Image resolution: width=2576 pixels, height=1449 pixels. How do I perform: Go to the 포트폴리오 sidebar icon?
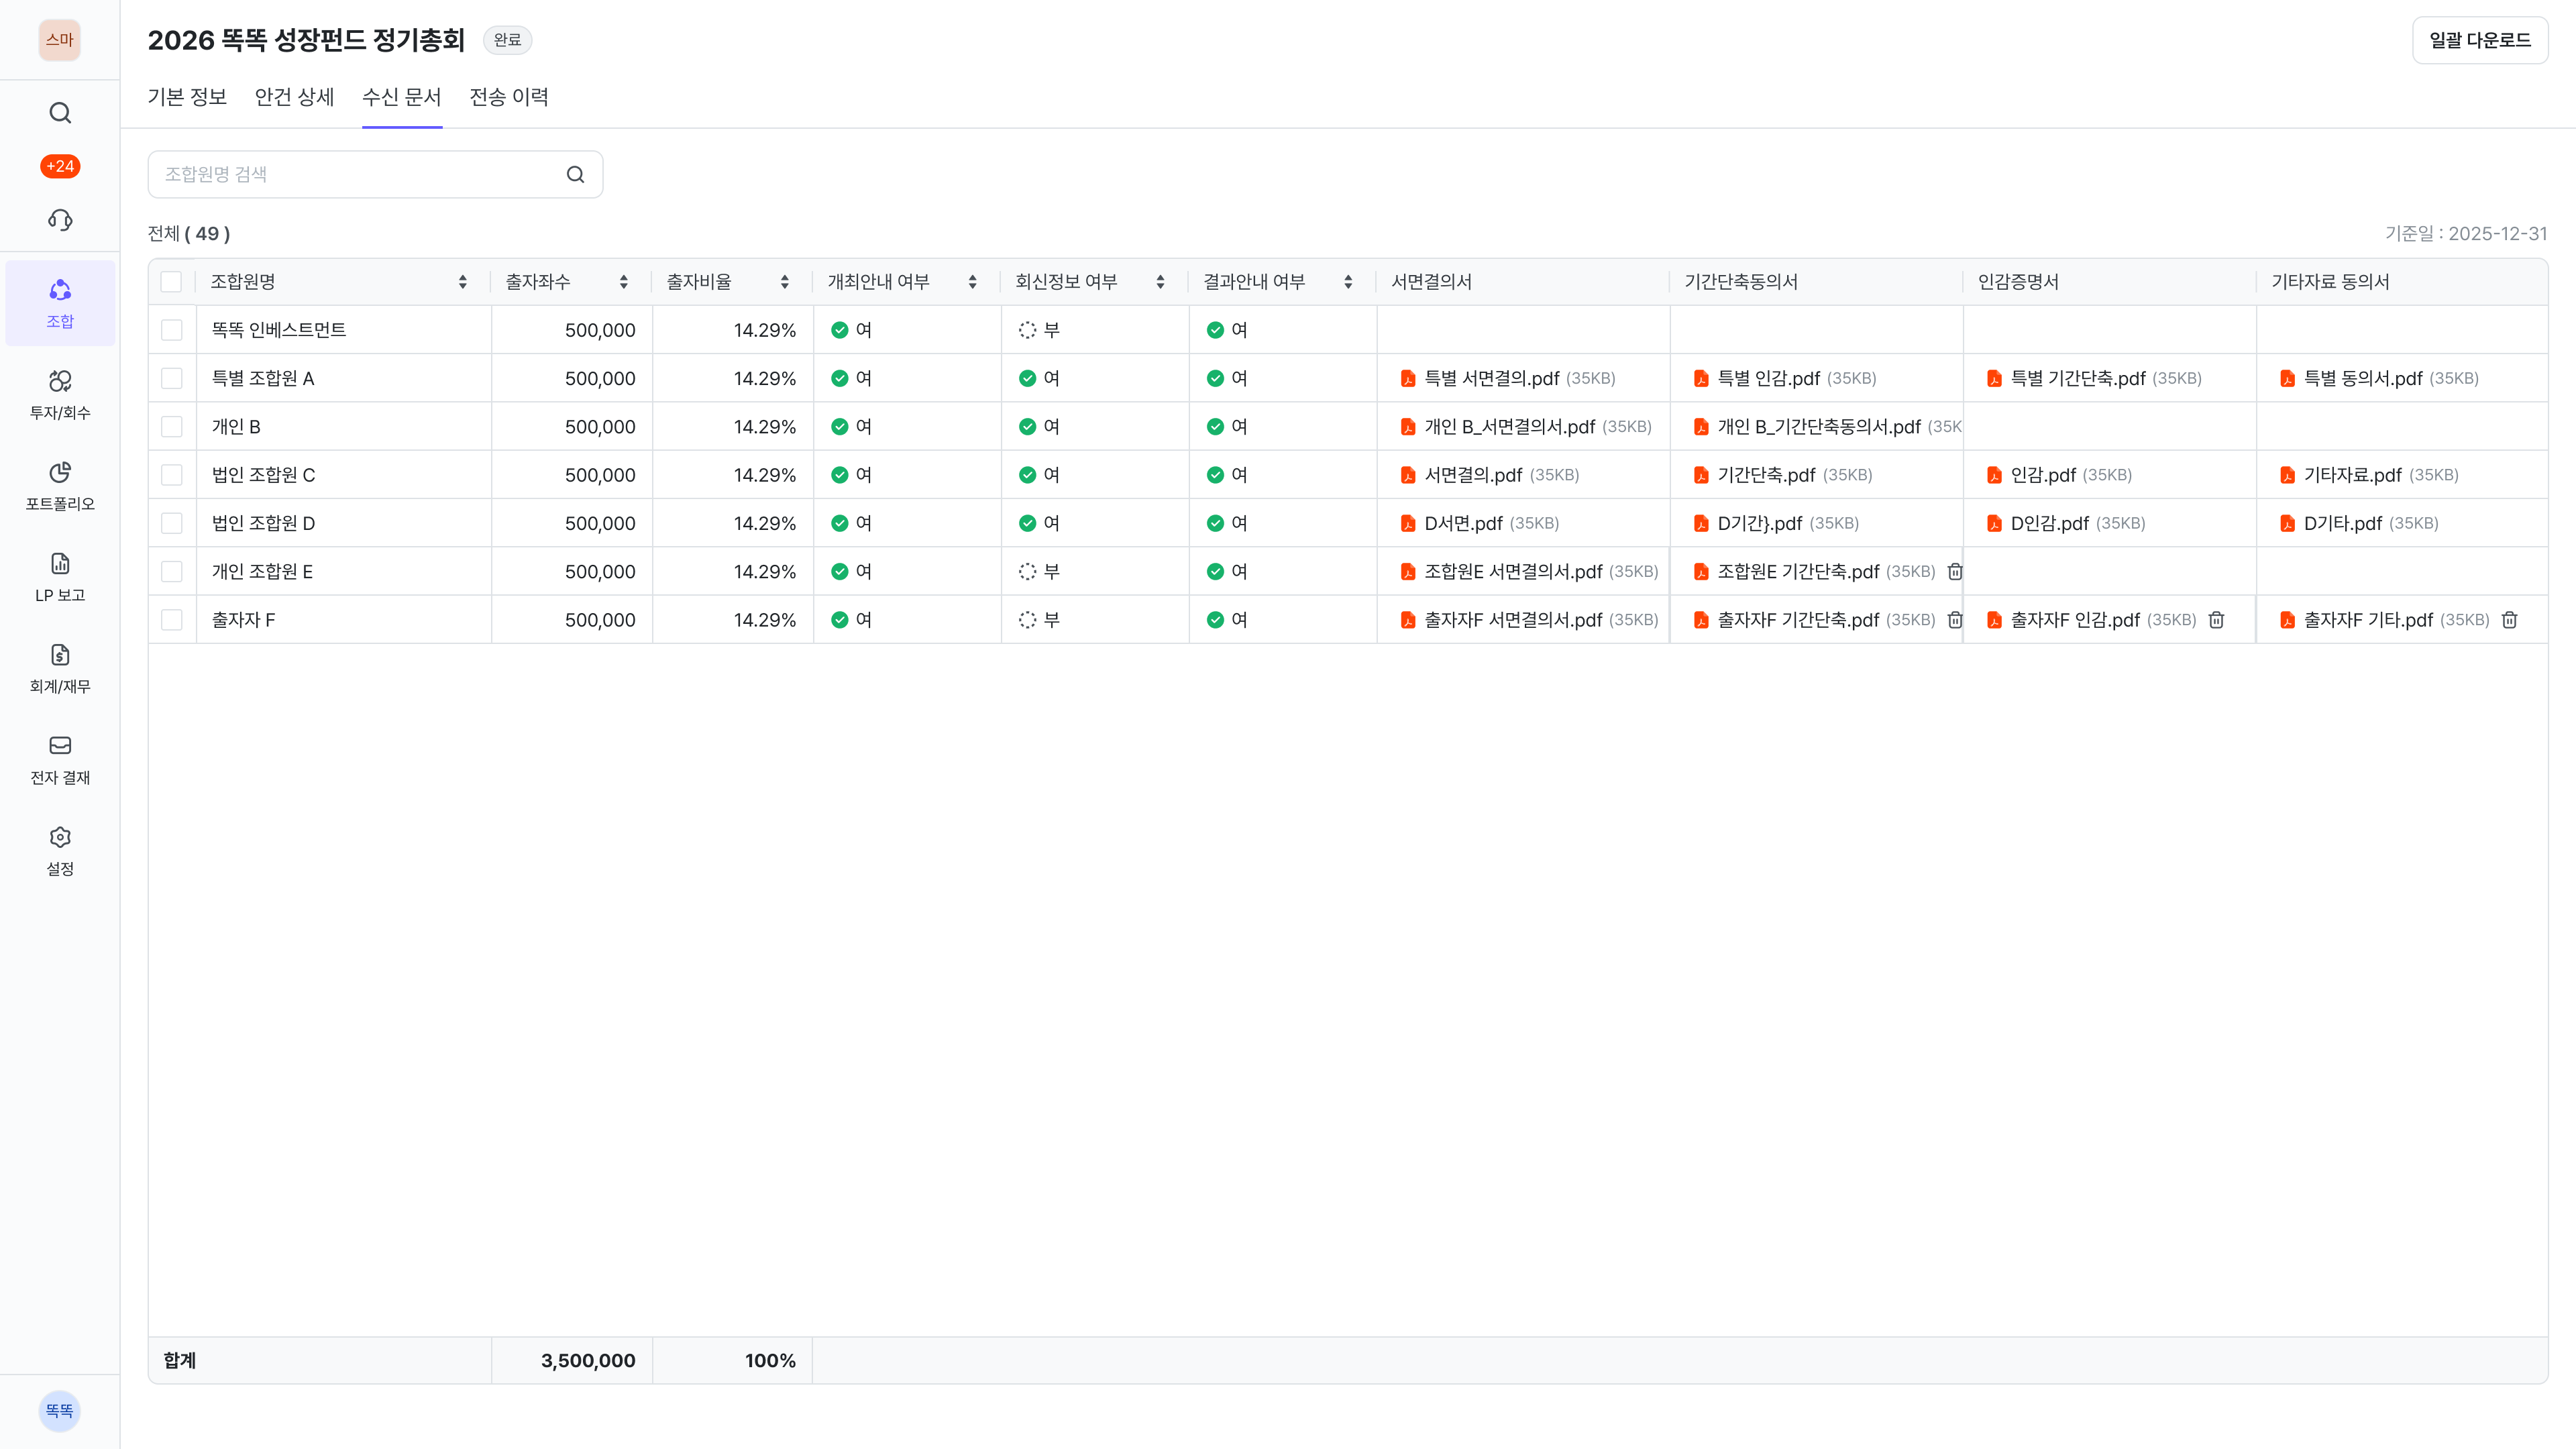60,485
